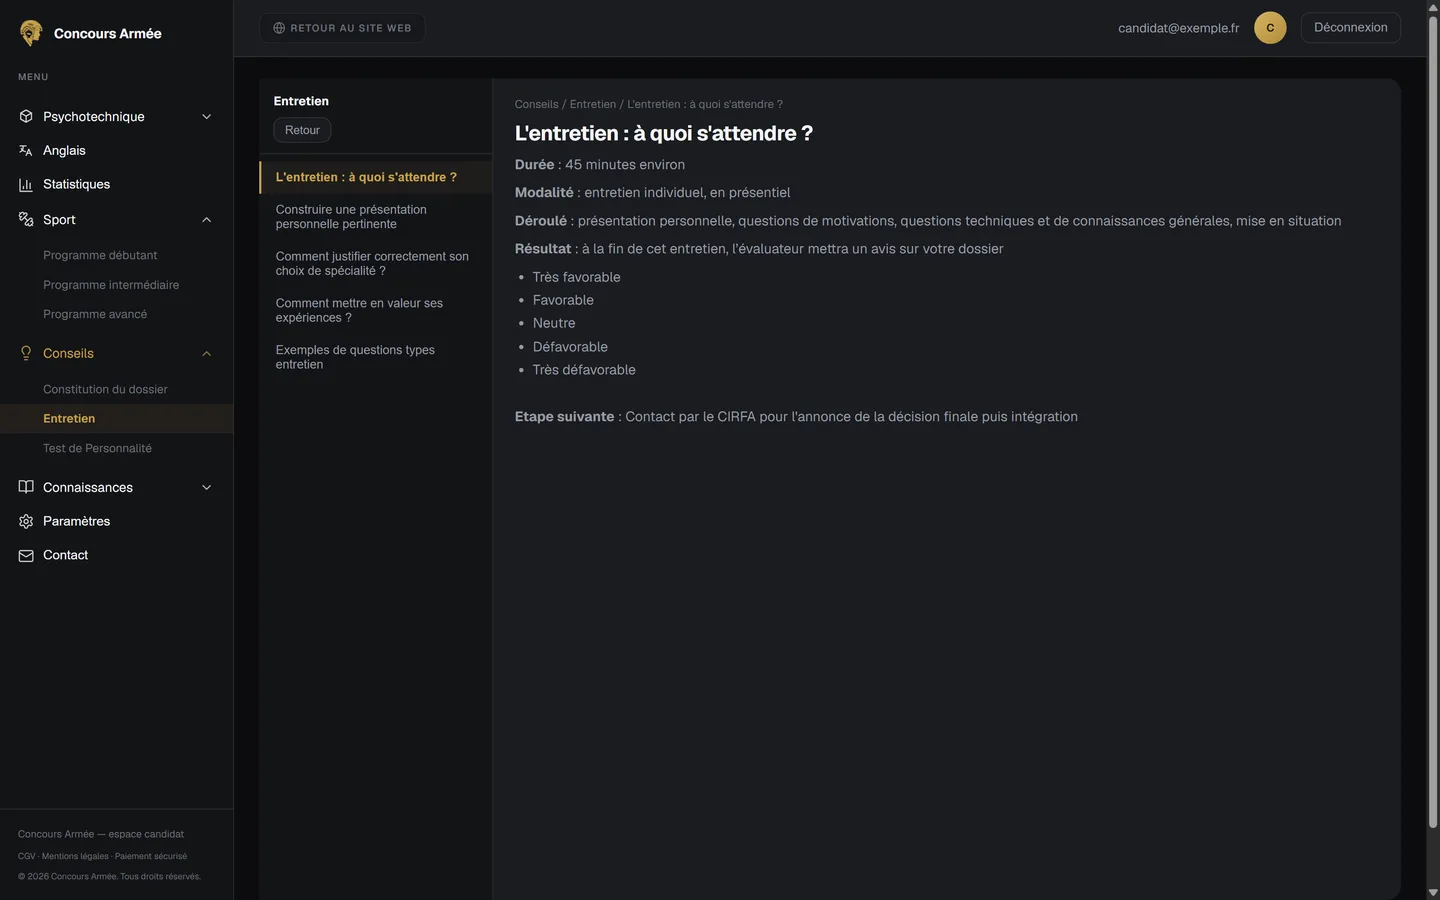Click the Déconnexion button
This screenshot has width=1440, height=900.
point(1350,28)
